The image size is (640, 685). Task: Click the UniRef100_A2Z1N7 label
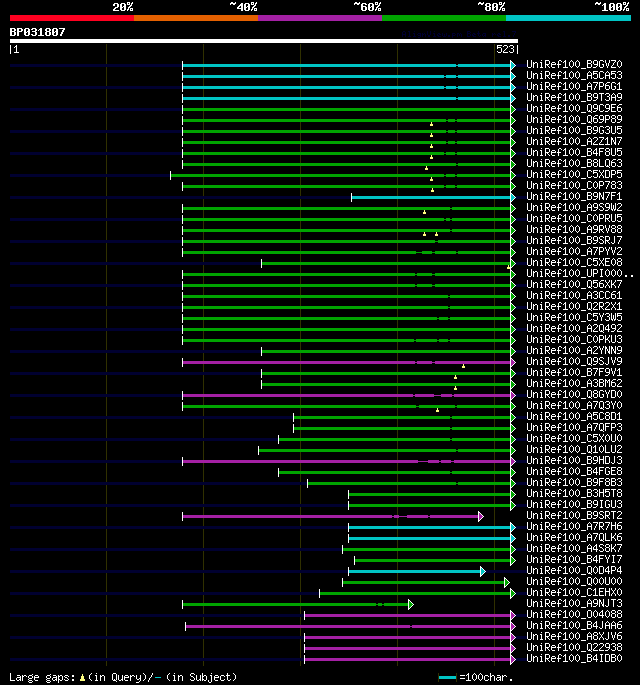574,142
